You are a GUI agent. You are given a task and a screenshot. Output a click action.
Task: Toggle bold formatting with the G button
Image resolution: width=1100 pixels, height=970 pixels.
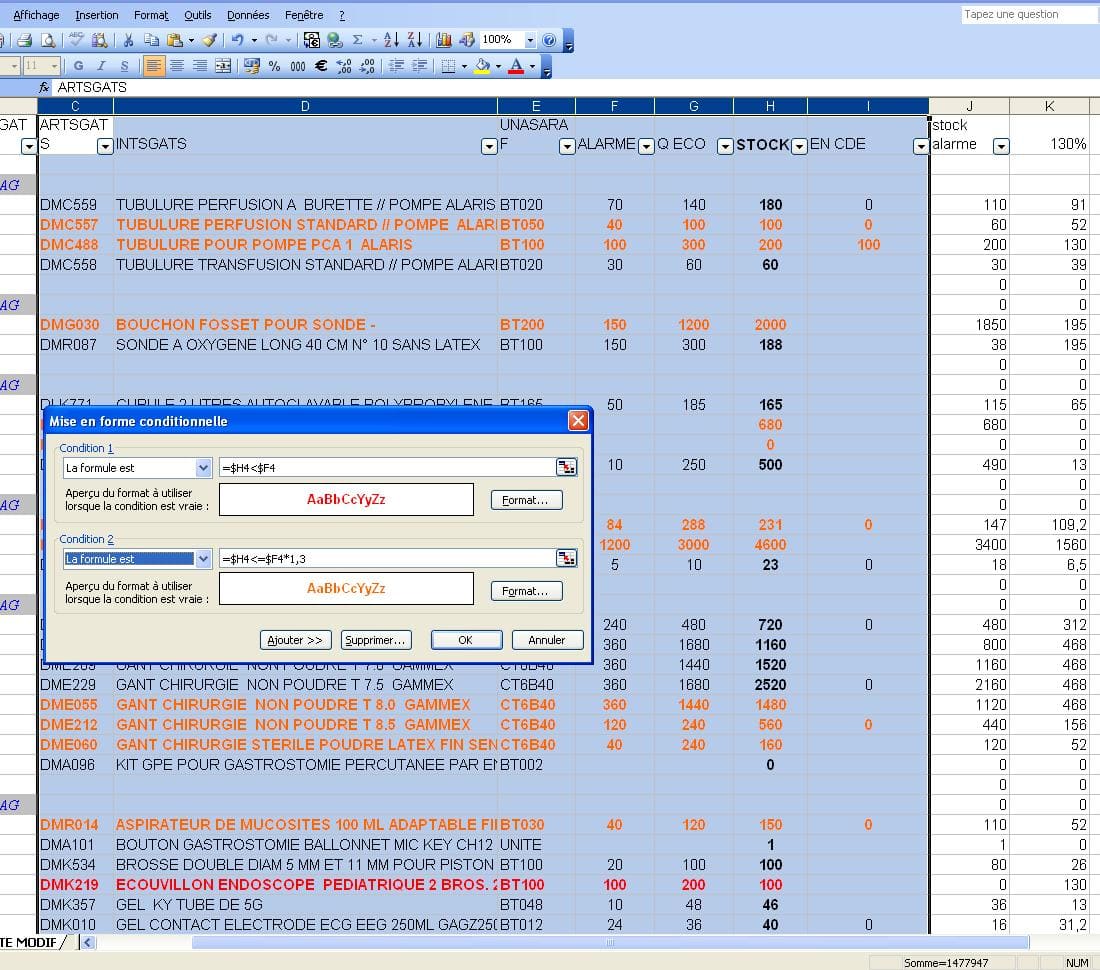point(78,66)
